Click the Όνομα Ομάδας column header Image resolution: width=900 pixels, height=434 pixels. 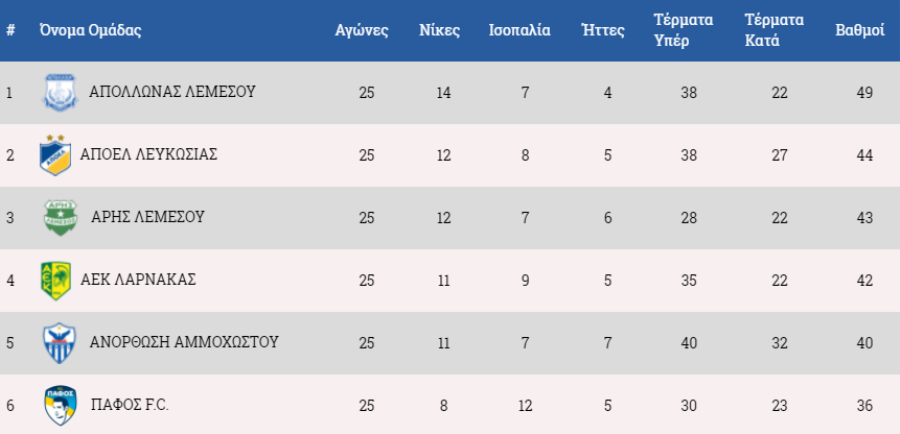click(x=90, y=30)
